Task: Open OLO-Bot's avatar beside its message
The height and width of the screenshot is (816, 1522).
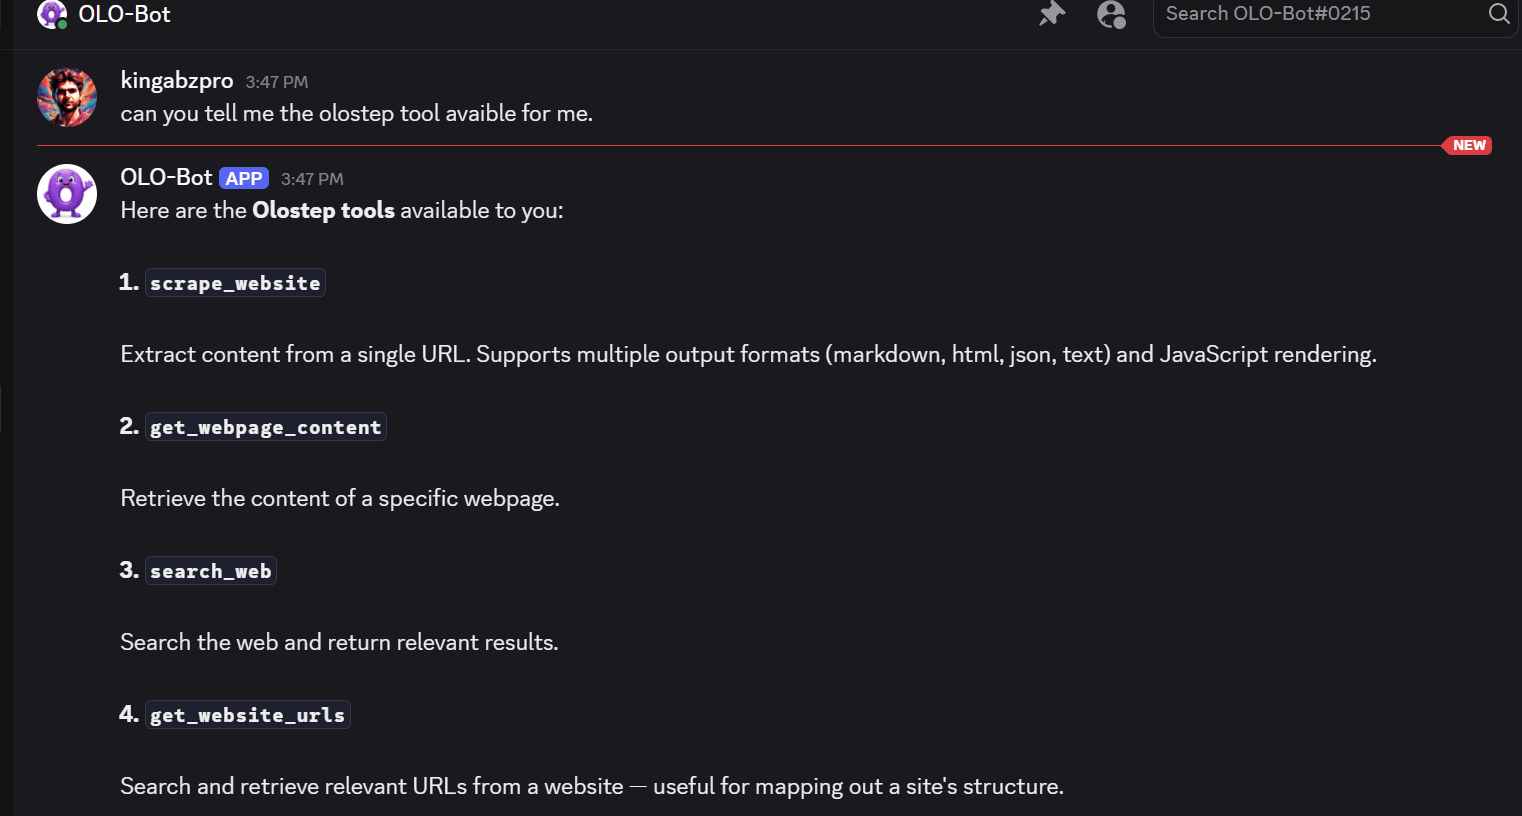Action: pyautogui.click(x=67, y=194)
